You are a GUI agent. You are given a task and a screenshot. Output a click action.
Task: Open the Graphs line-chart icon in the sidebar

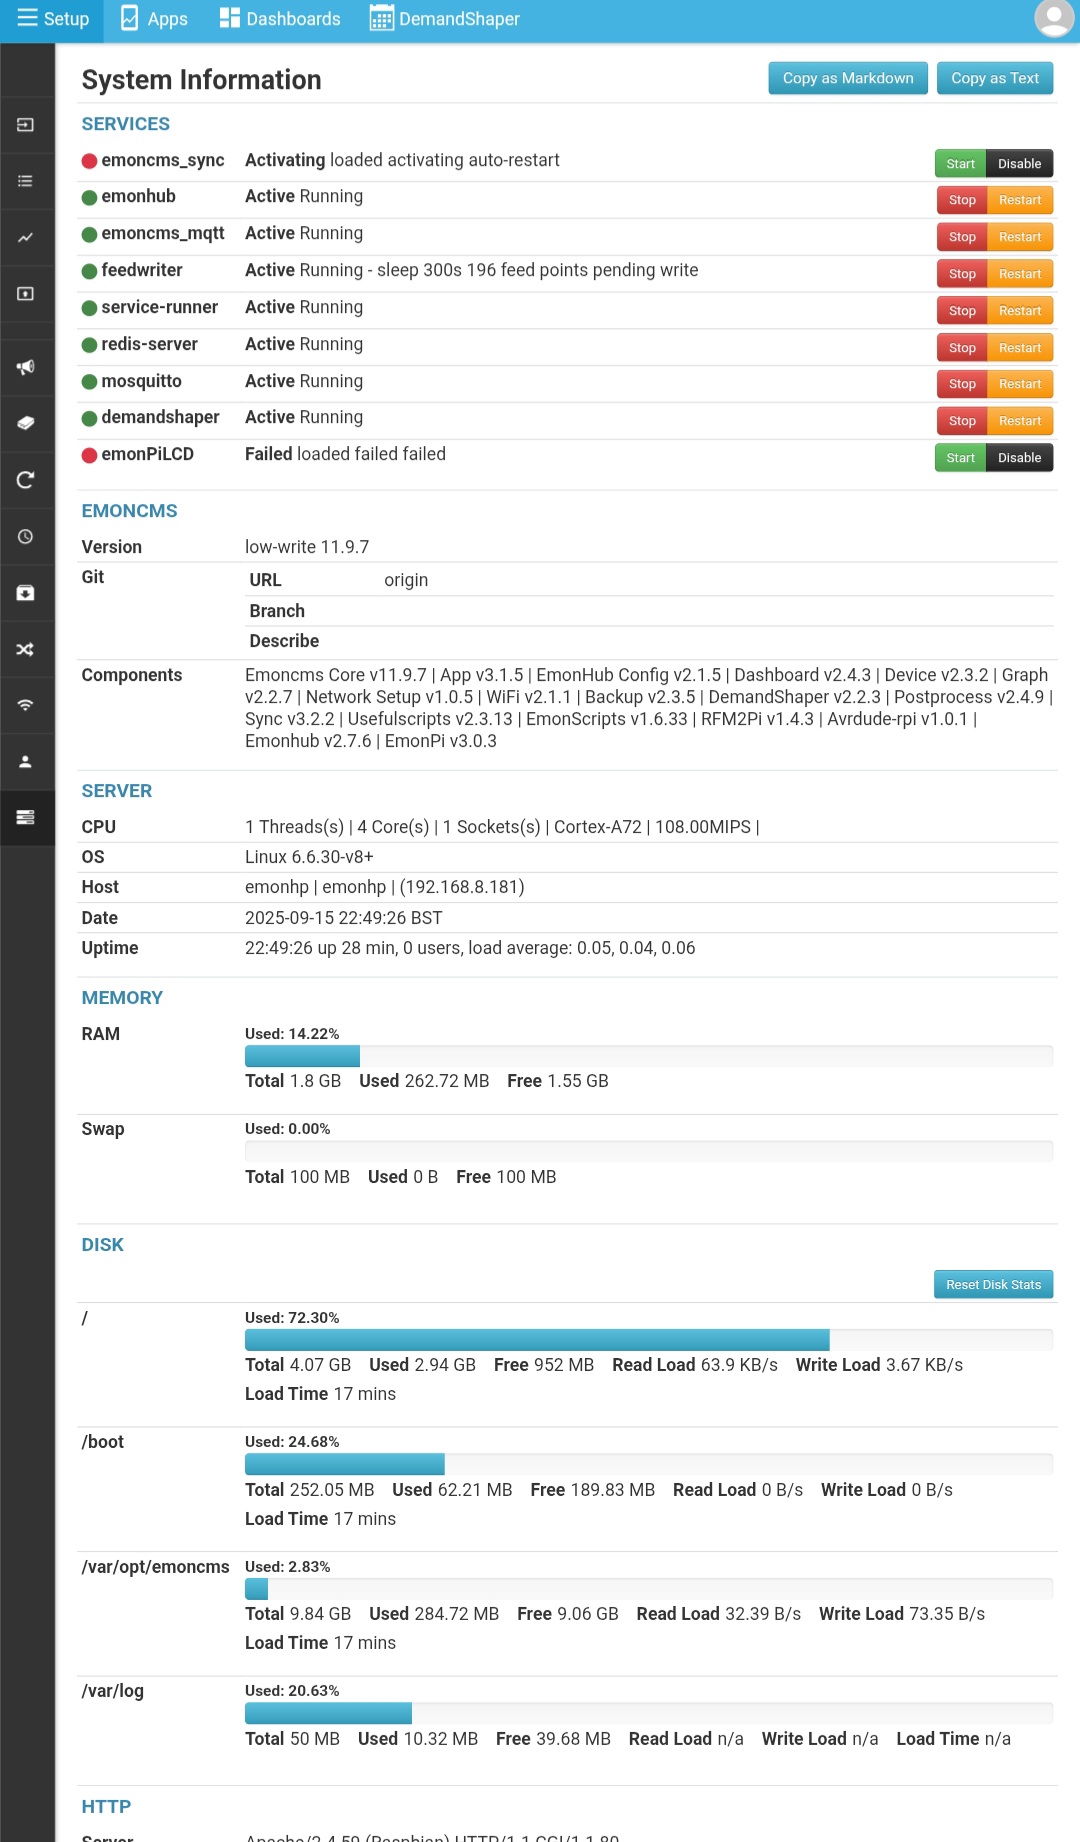[26, 238]
